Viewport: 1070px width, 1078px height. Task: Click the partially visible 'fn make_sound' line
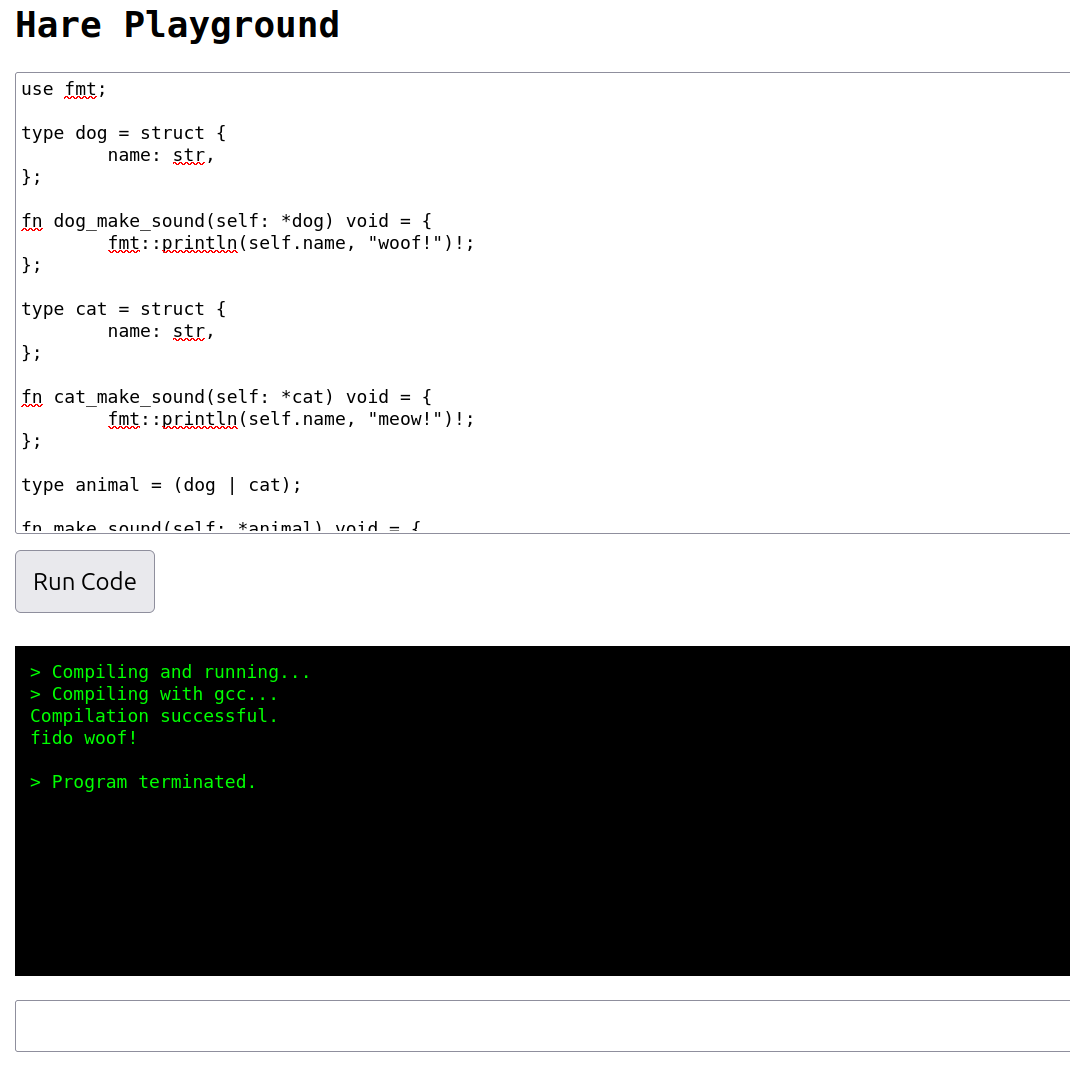pos(221,526)
